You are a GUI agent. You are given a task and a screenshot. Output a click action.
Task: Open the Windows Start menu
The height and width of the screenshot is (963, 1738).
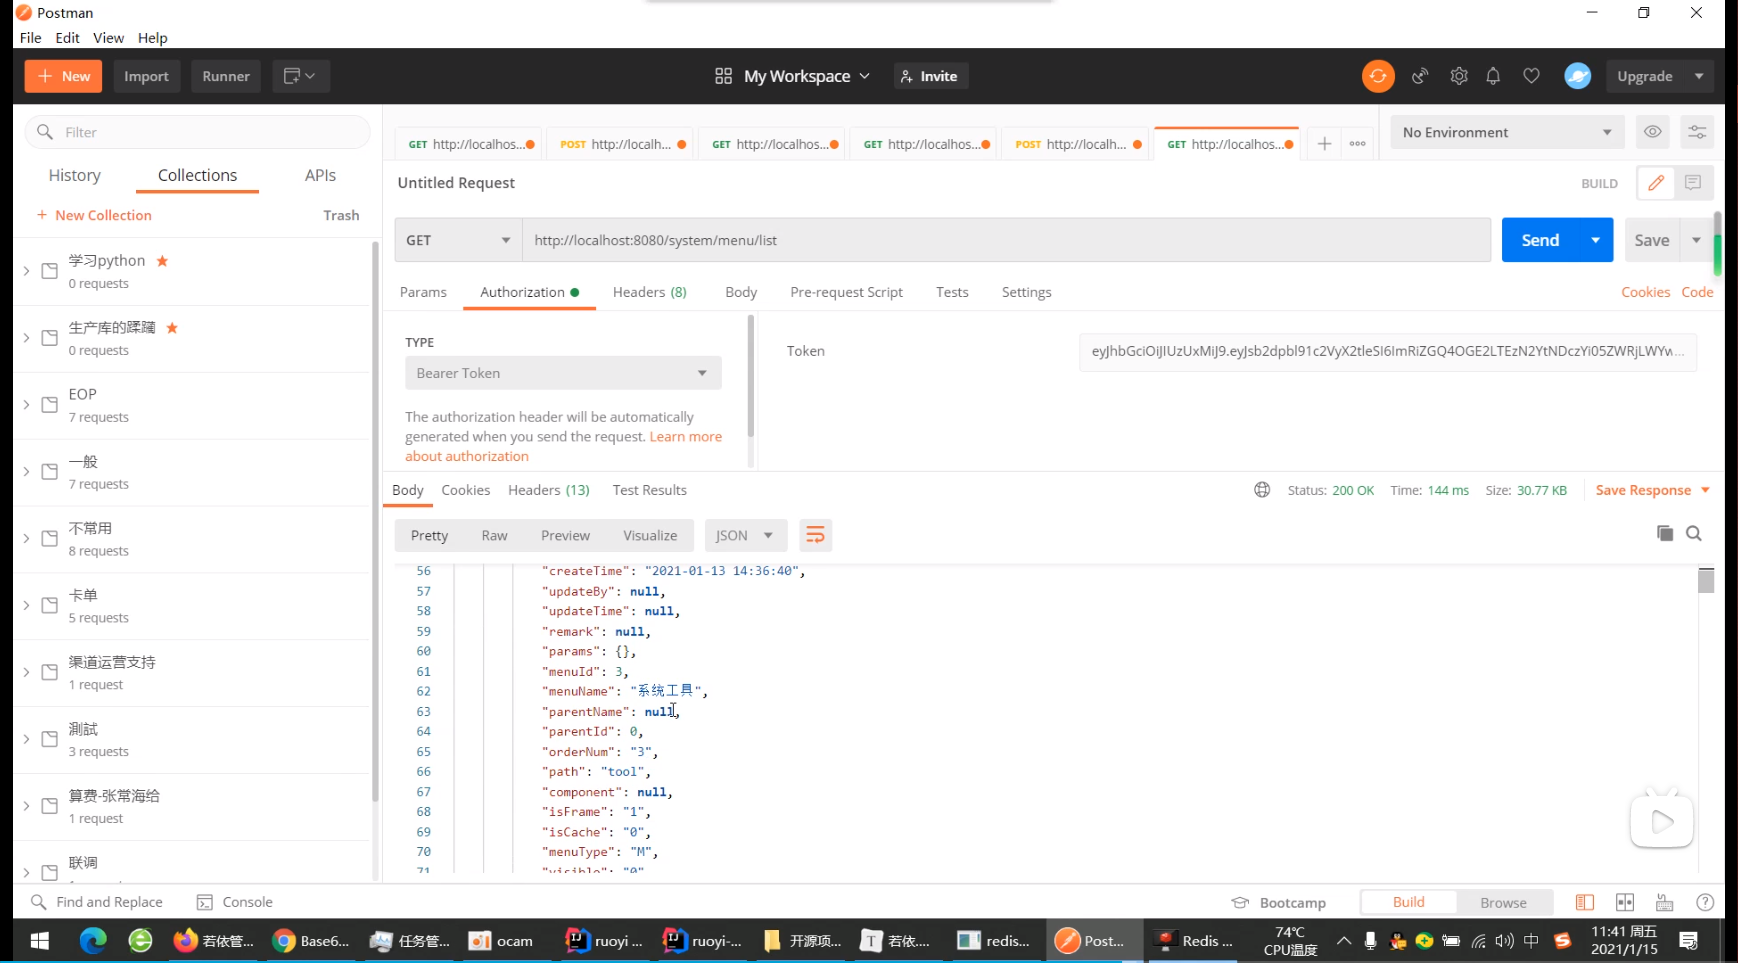(40, 941)
